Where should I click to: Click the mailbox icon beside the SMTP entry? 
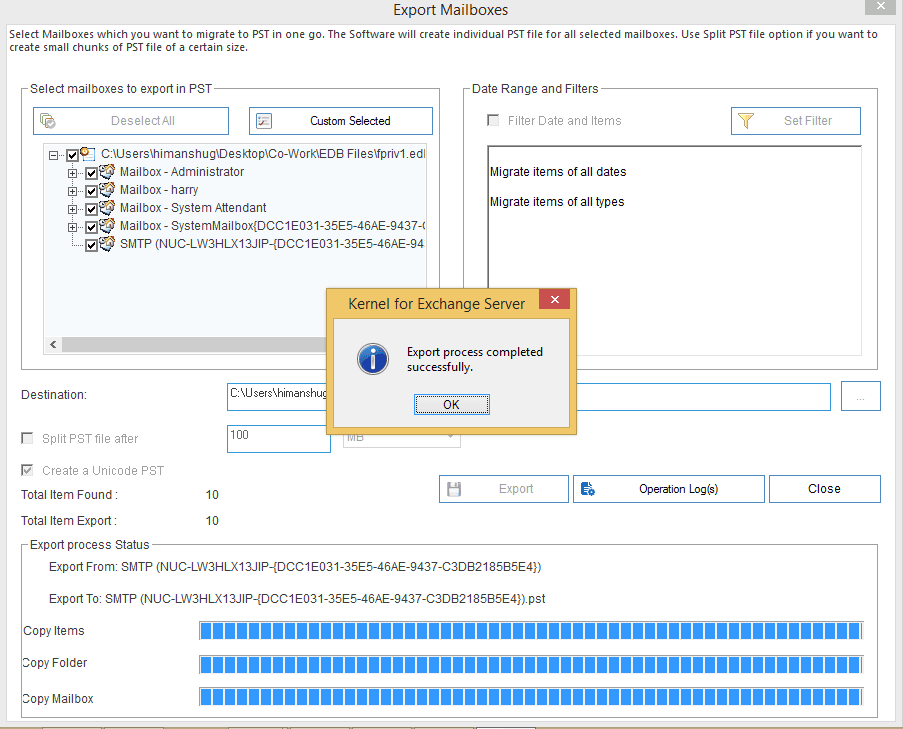(107, 244)
